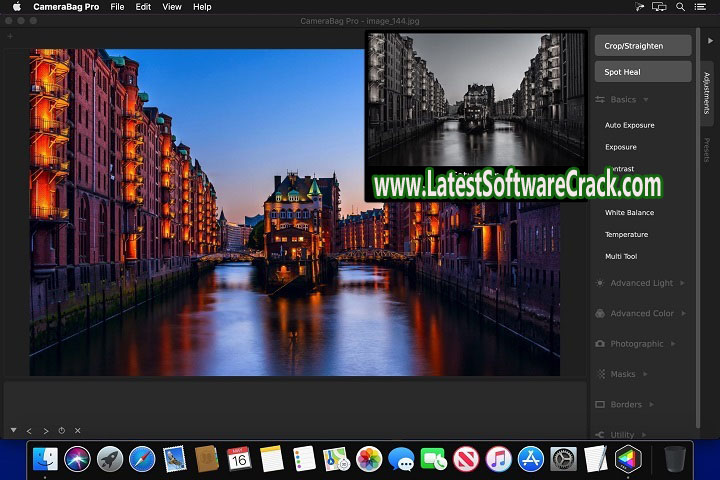
Task: Add the White Balance adjustment
Action: [x=630, y=213]
